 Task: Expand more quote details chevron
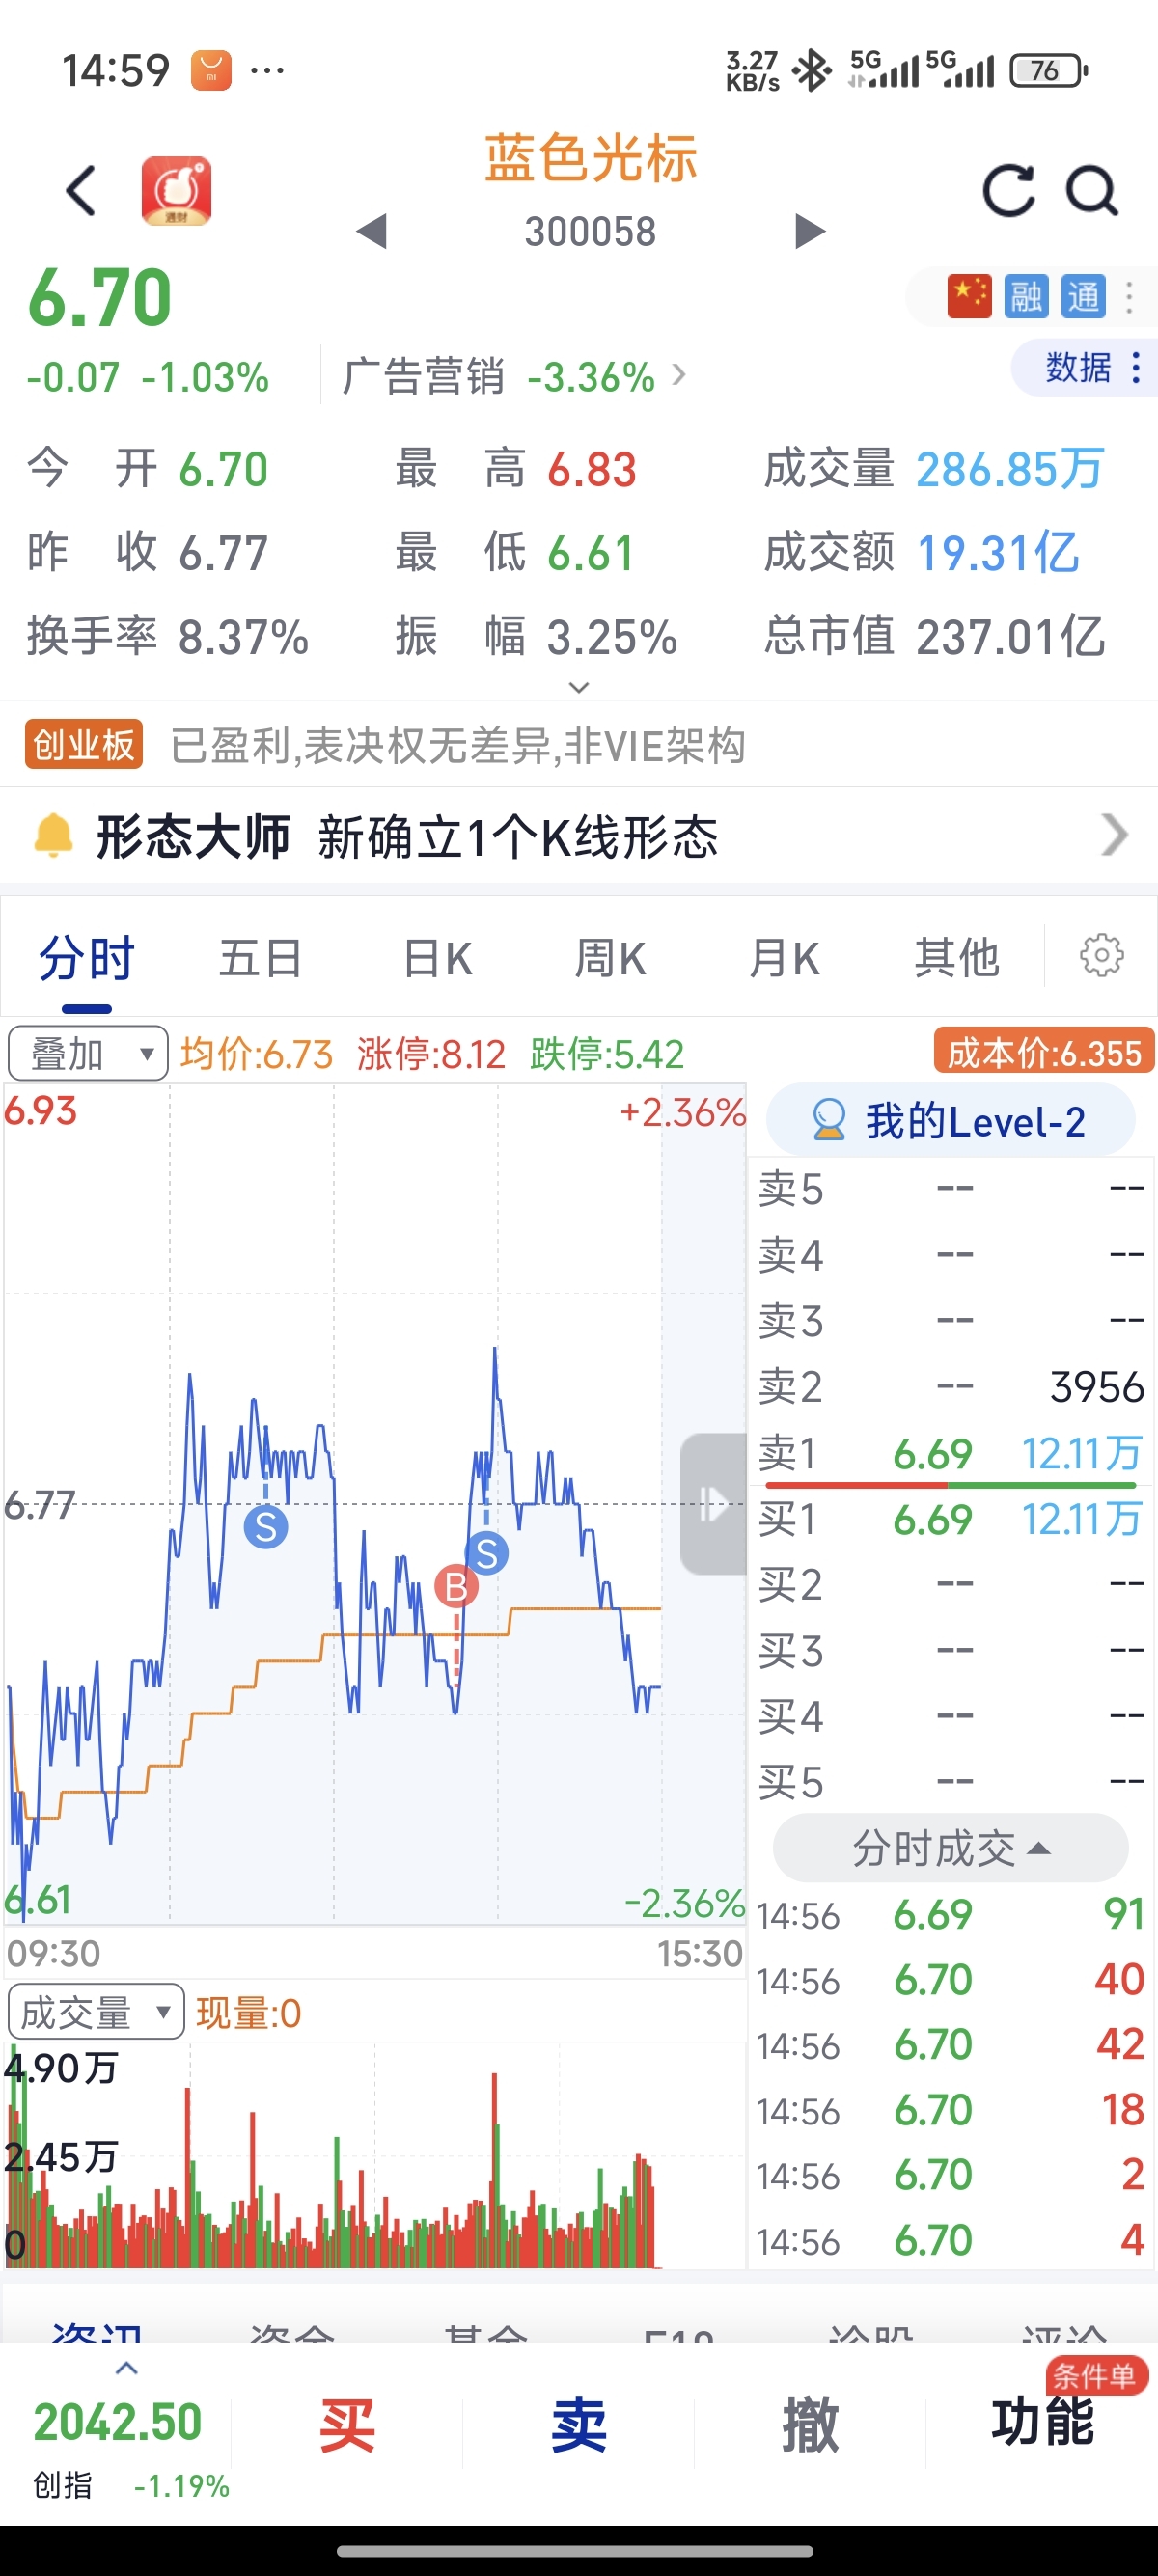coord(579,687)
